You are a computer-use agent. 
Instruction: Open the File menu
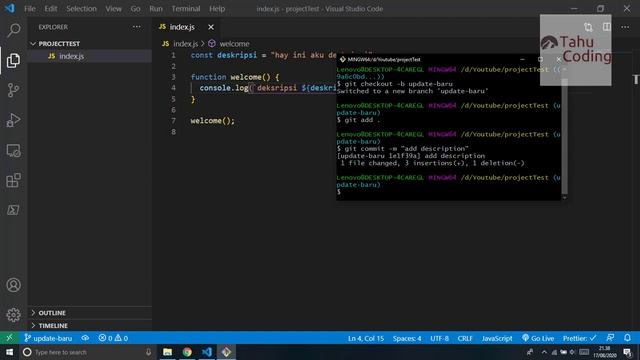point(30,9)
